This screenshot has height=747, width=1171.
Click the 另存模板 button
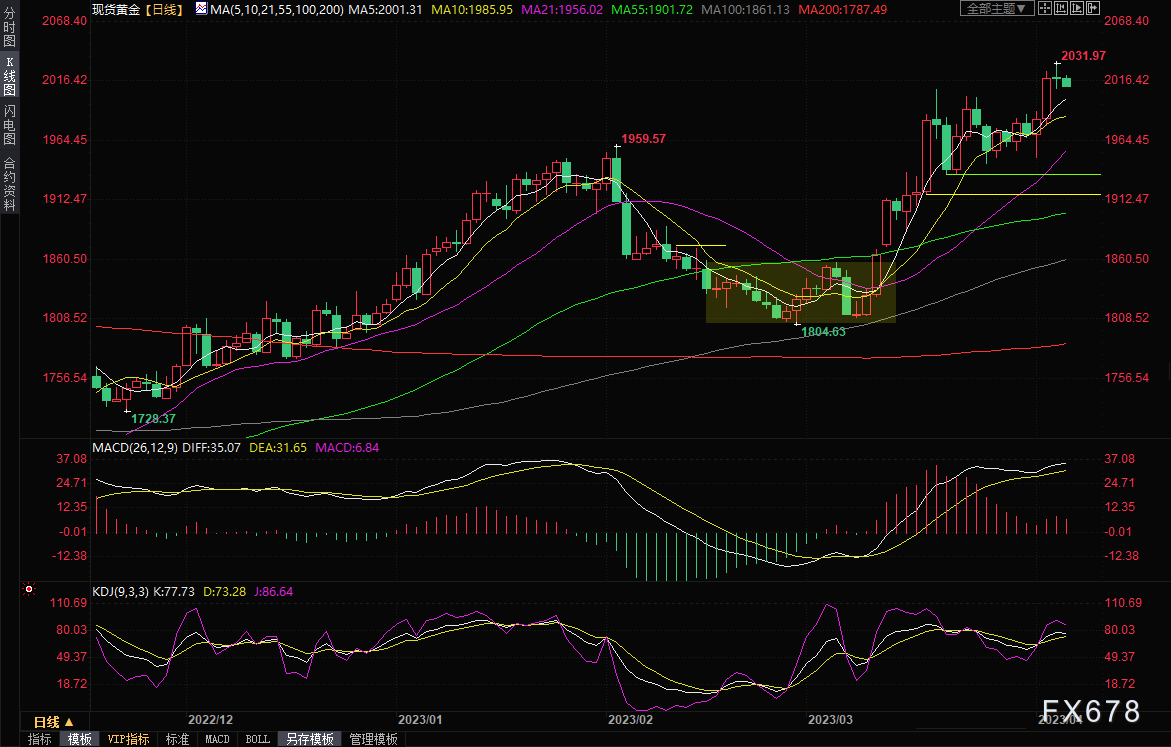(x=310, y=739)
